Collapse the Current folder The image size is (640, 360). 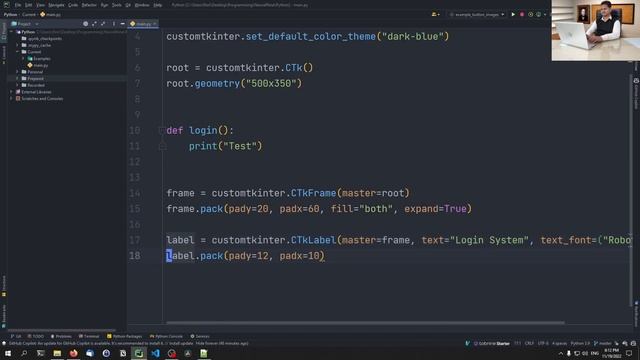[x=18, y=52]
